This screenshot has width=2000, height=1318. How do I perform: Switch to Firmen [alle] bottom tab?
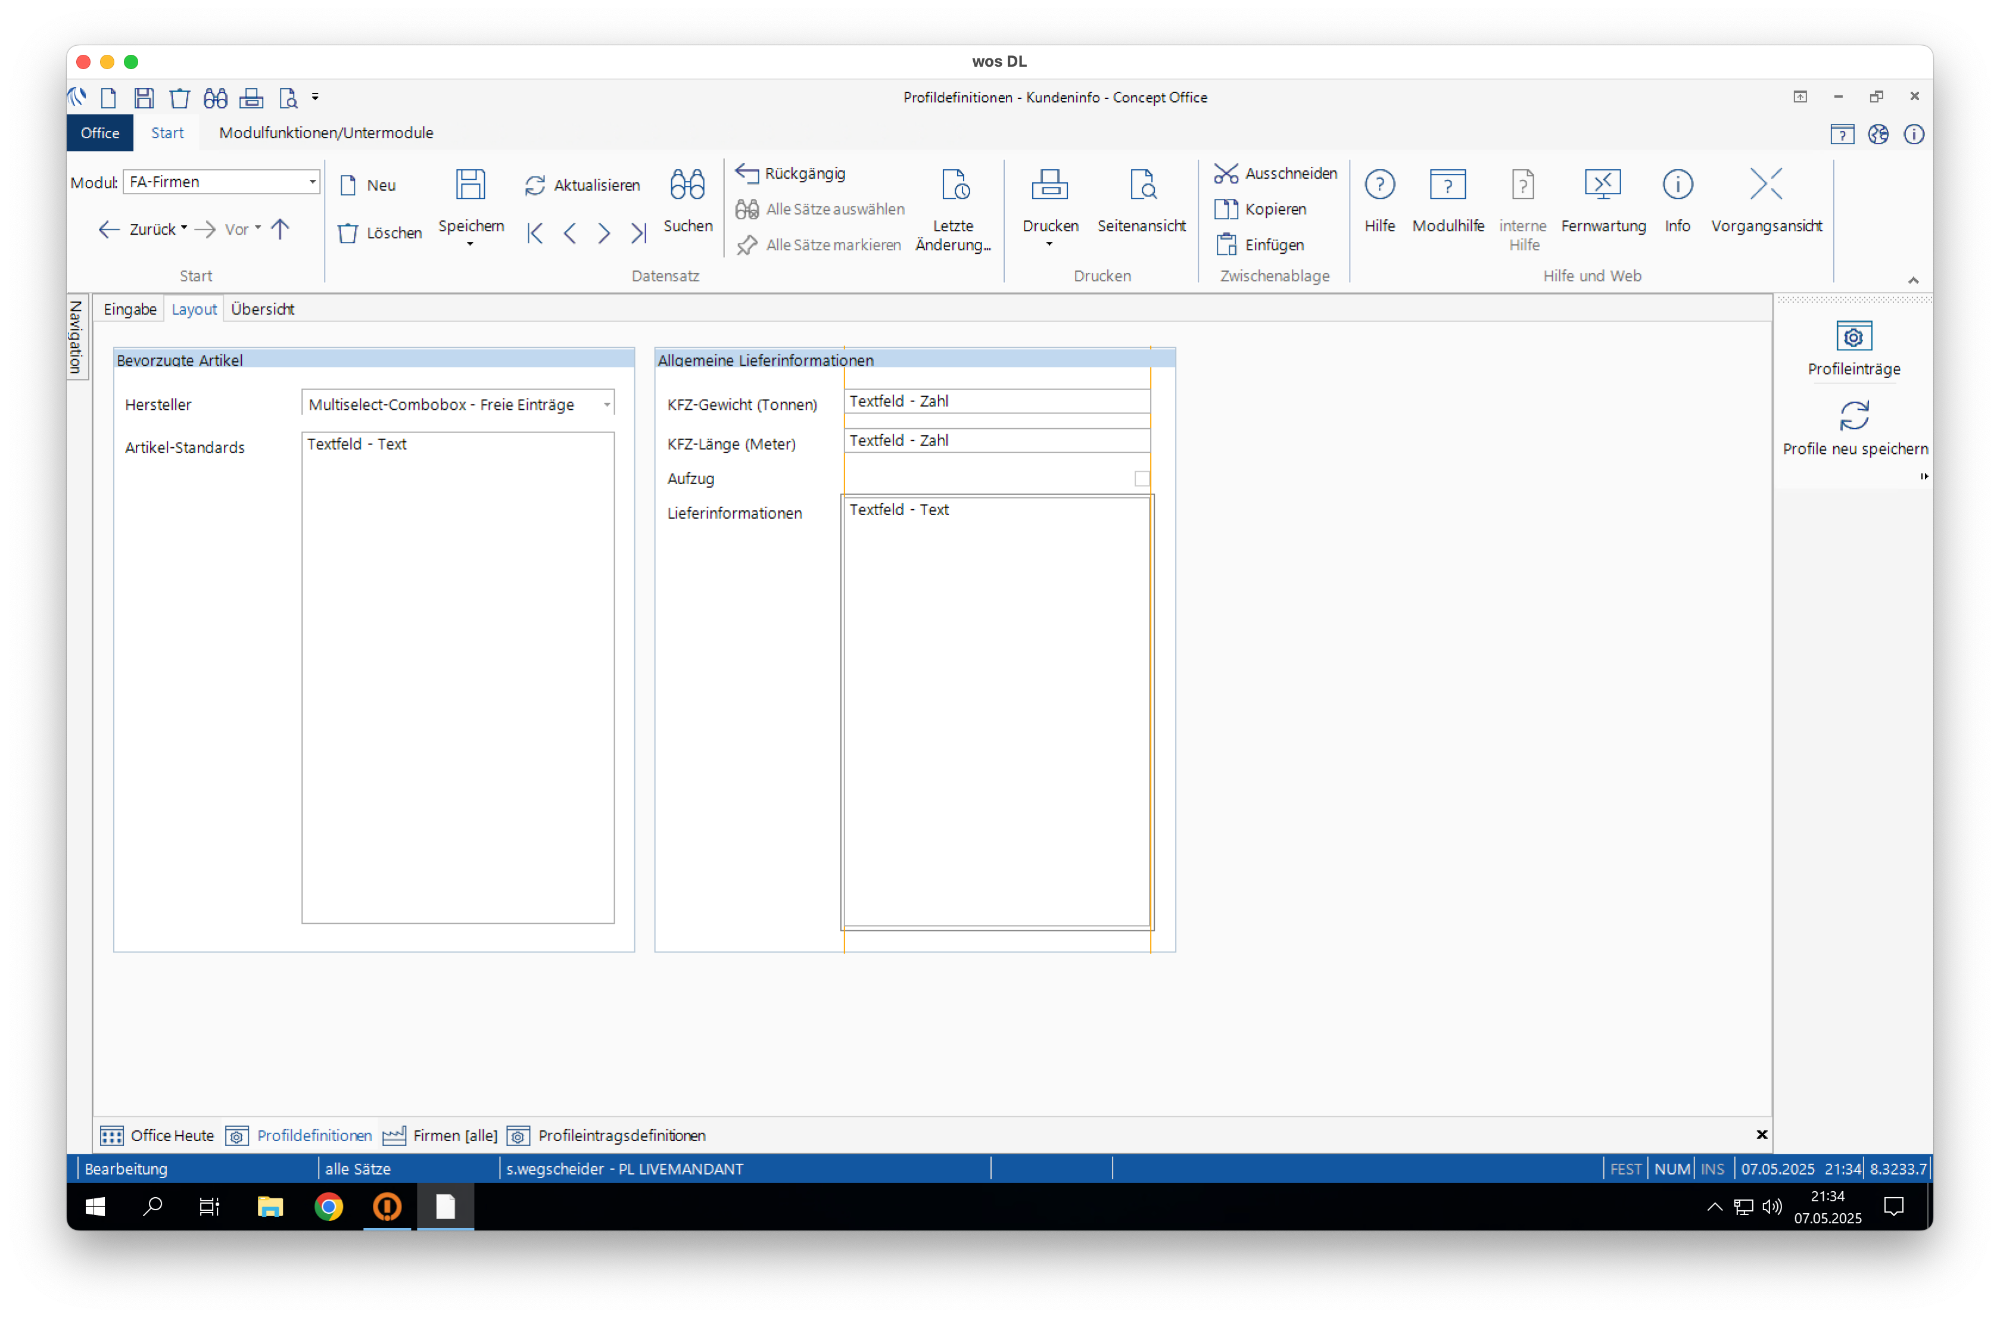(x=441, y=1135)
